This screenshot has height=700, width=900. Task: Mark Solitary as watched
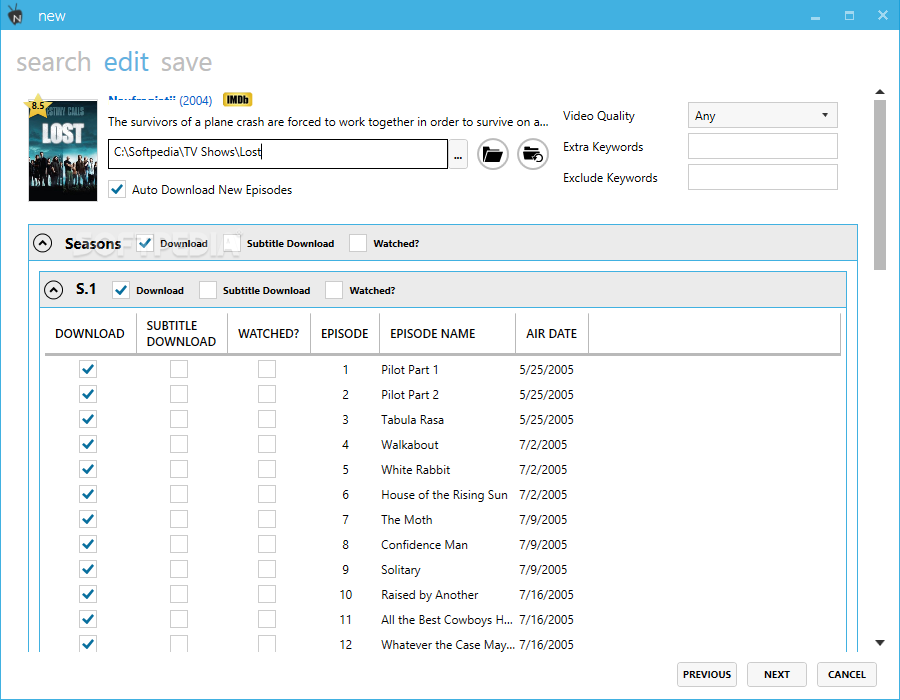266,569
